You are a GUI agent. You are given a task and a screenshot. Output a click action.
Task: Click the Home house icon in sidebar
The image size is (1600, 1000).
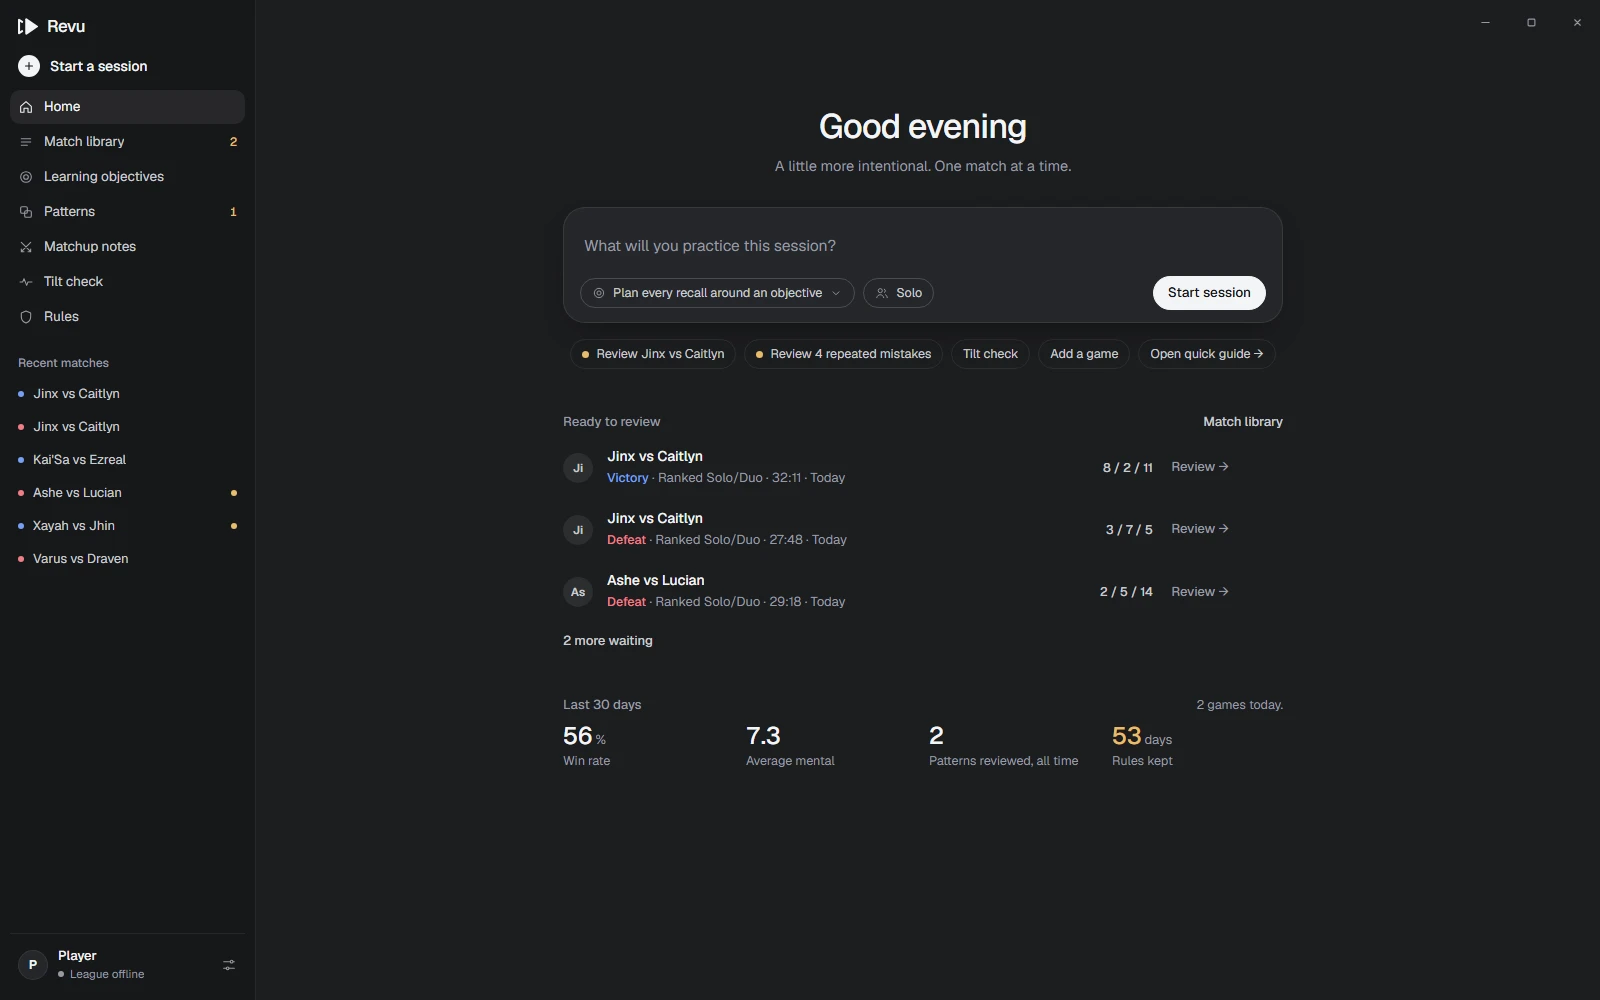26,107
